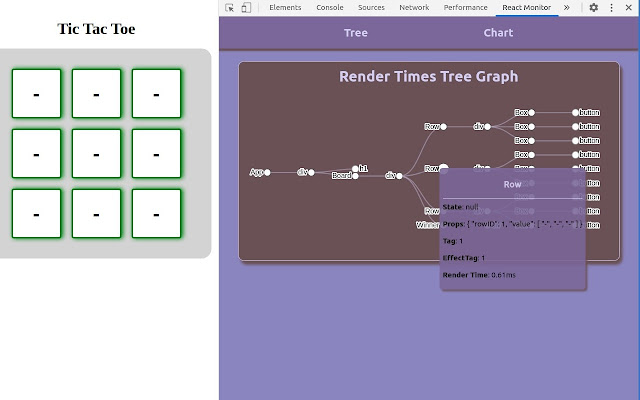Screen dimensions: 640x400
Task: Close the DevTools panel
Action: [629, 7]
